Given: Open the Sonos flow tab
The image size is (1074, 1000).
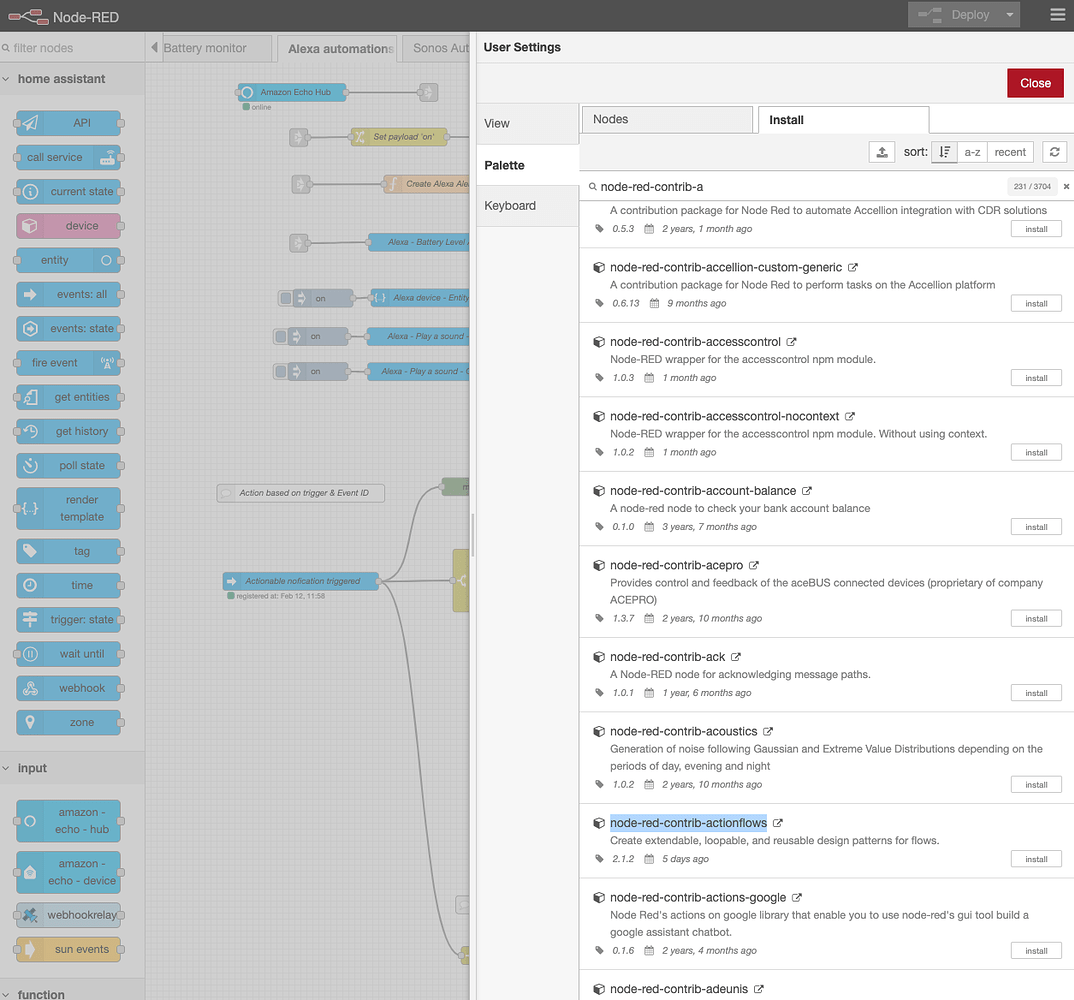Looking at the screenshot, I should point(436,49).
